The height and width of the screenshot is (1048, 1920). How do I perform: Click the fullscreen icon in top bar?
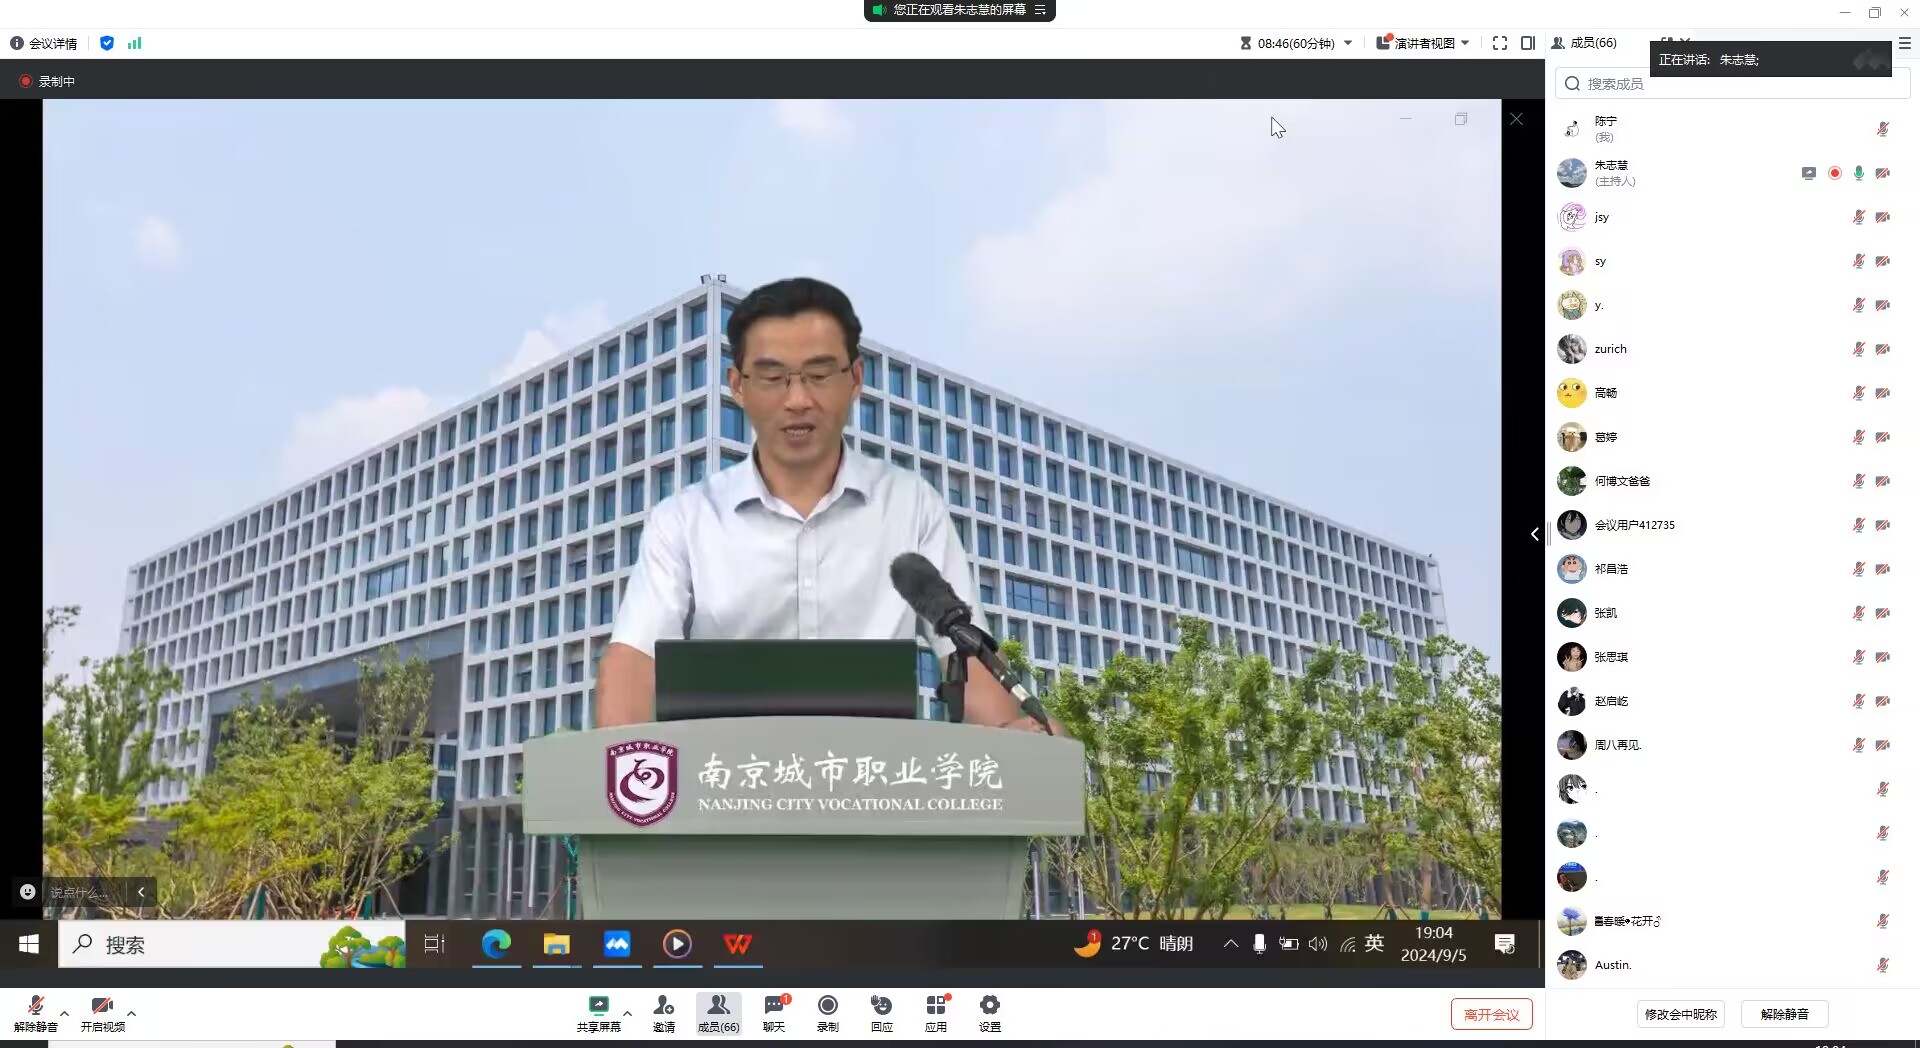point(1499,43)
